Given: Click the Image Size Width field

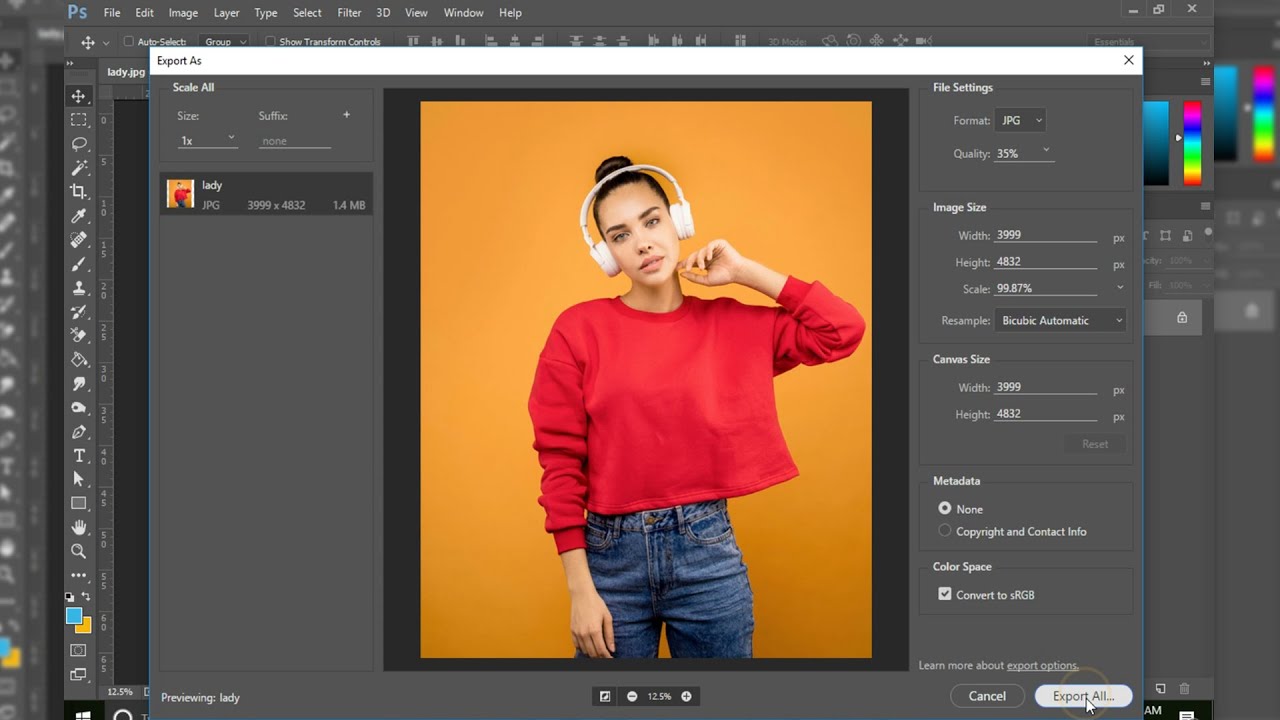Looking at the screenshot, I should 1046,235.
